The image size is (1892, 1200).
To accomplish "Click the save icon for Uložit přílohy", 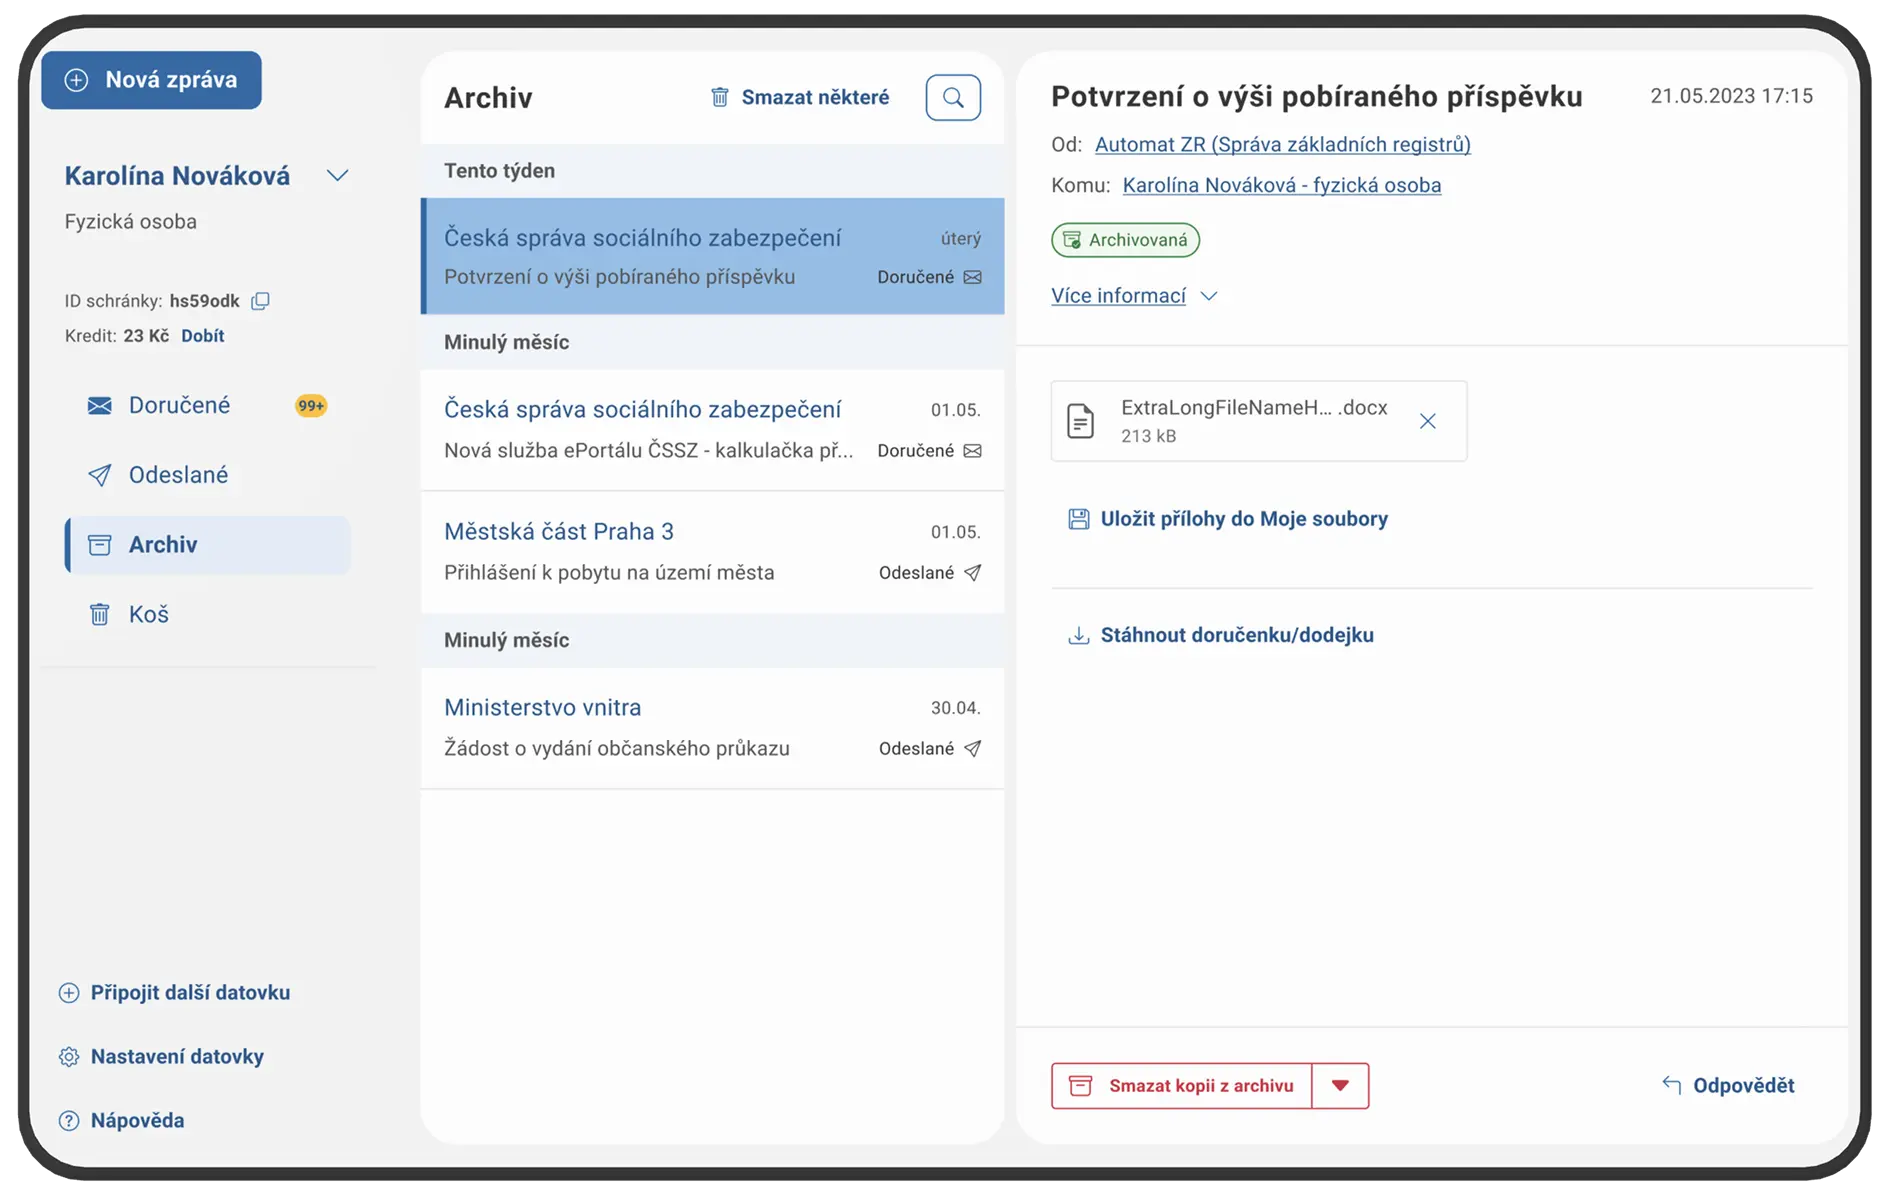I will (x=1078, y=519).
